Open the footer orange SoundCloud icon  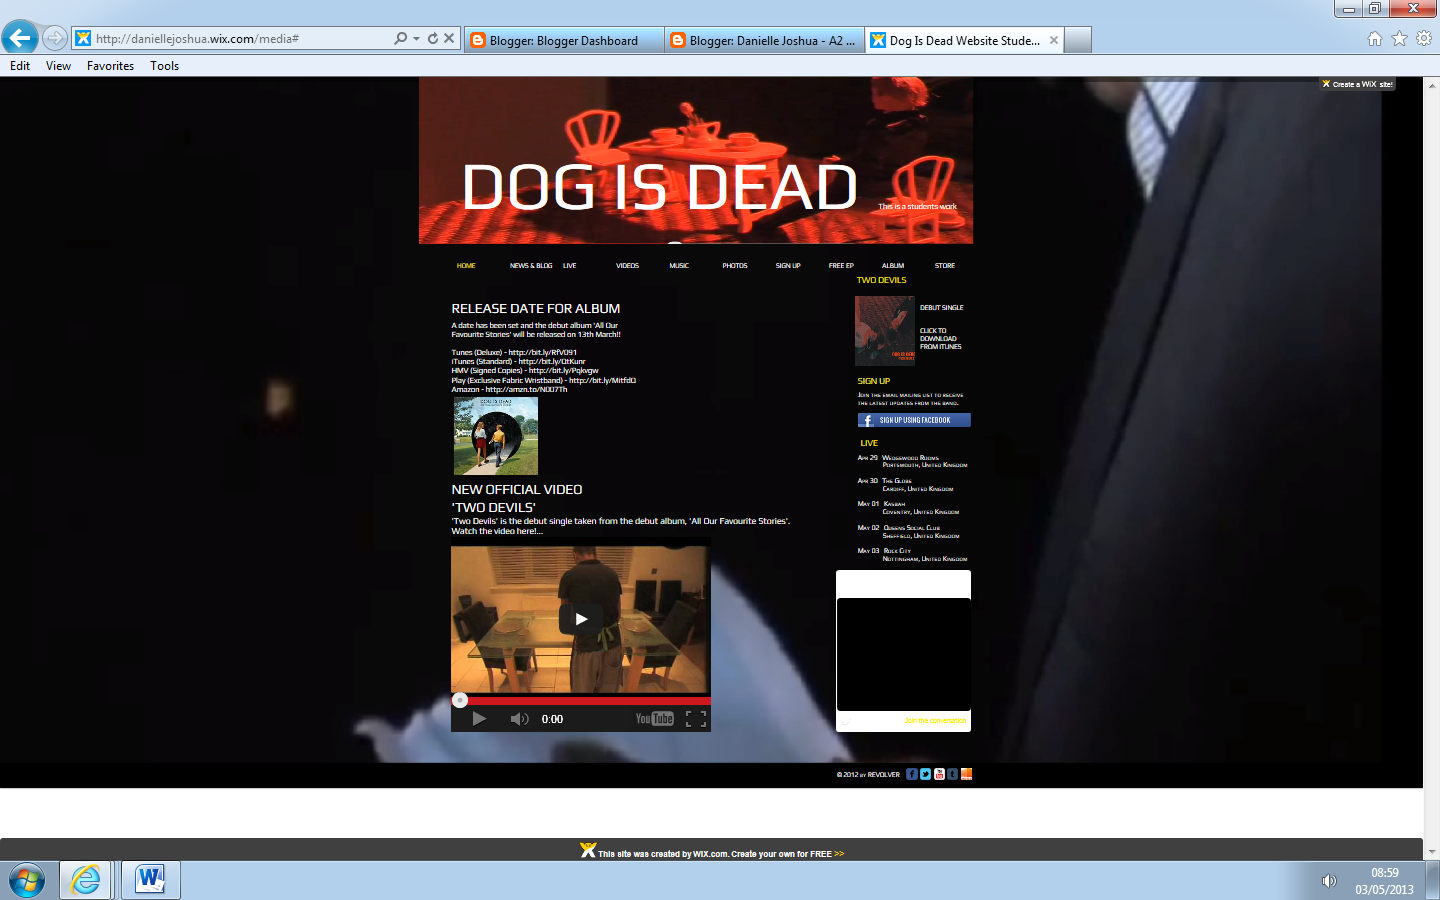point(967,774)
